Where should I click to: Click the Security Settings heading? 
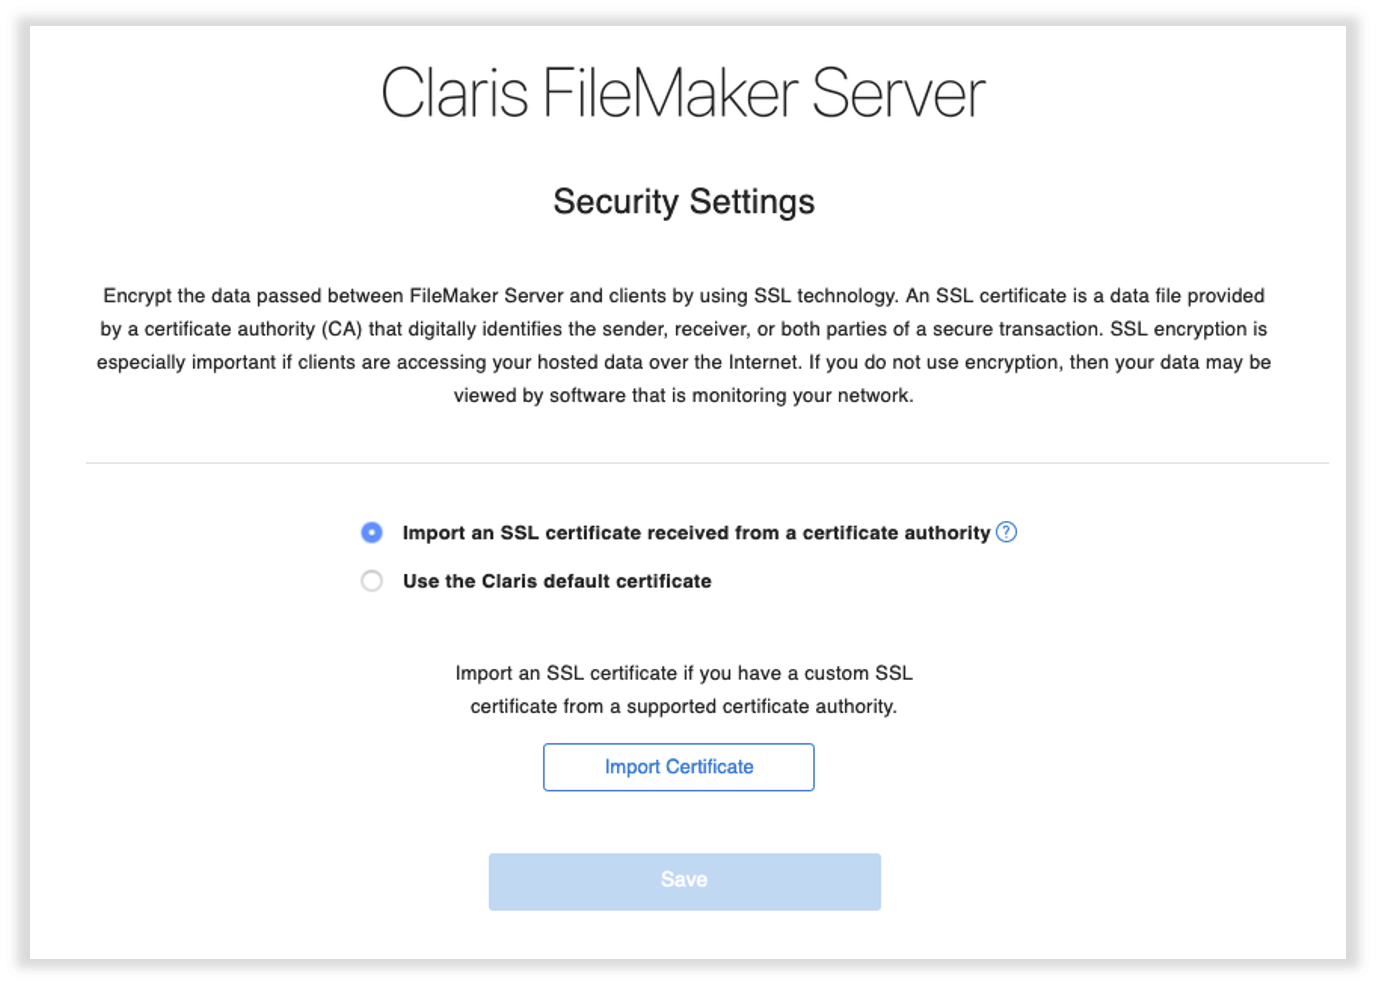tap(683, 201)
